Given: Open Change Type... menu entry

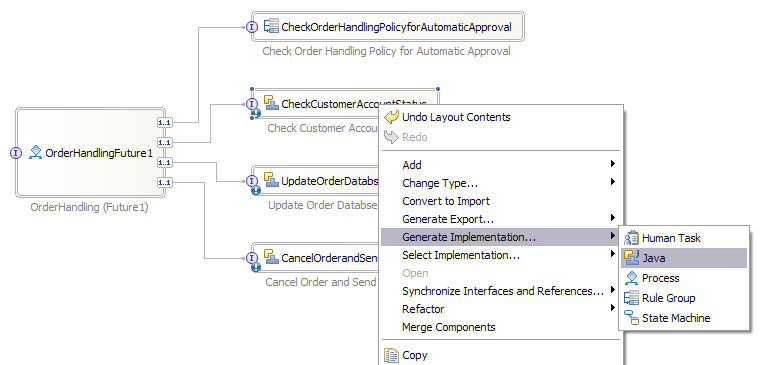Looking at the screenshot, I should pos(500,183).
